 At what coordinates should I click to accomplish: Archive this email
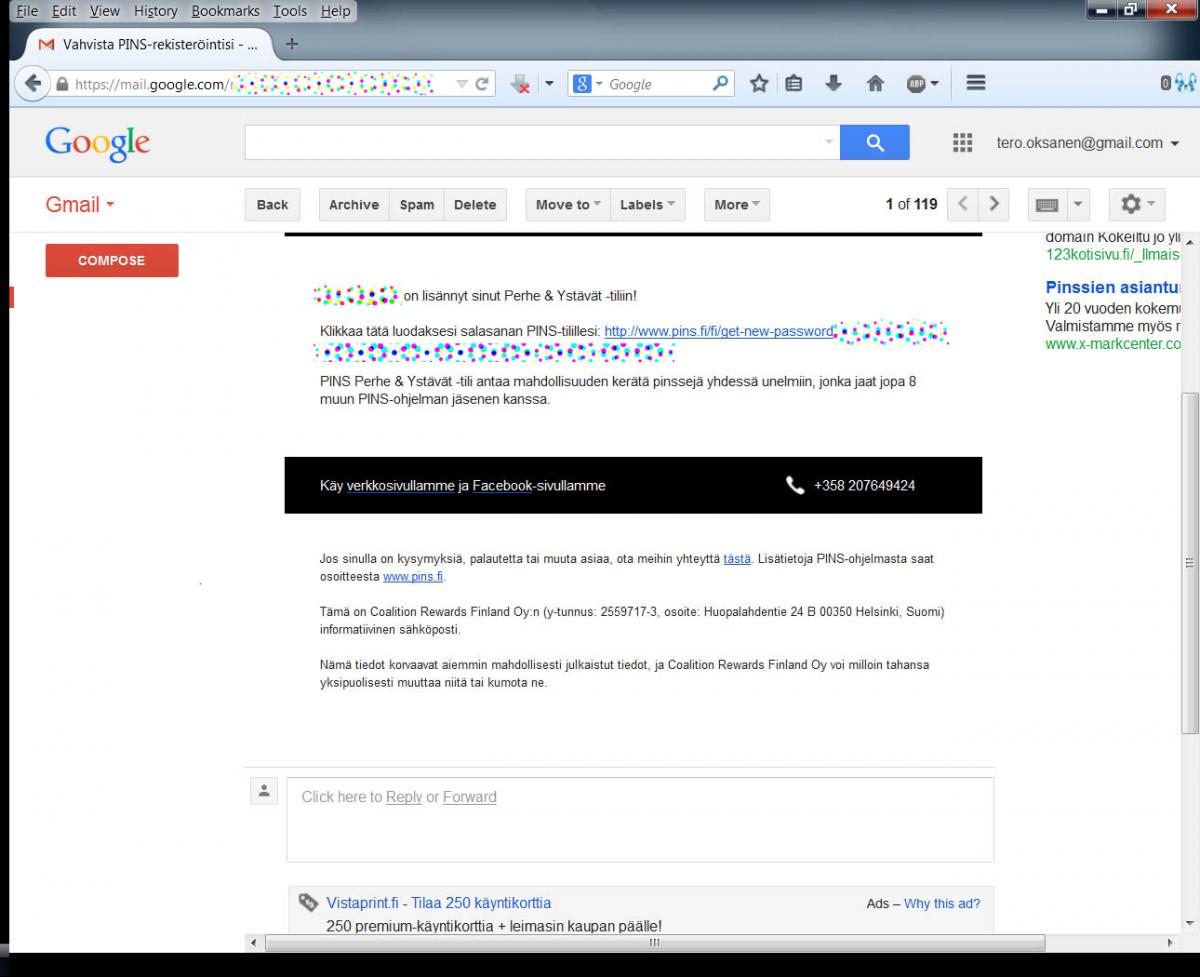(354, 204)
